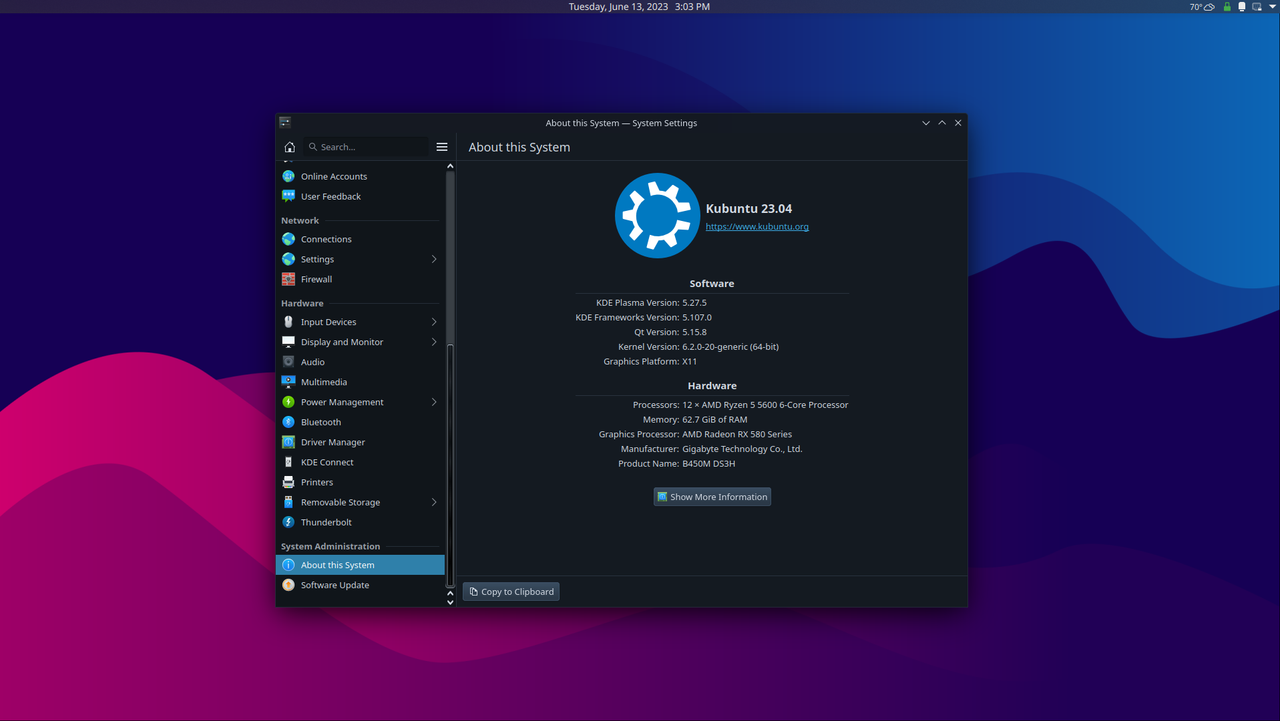Expand the system tray hidden icons arrow
Image resolution: width=1280 pixels, height=721 pixels.
pyautogui.click(x=1271, y=7)
